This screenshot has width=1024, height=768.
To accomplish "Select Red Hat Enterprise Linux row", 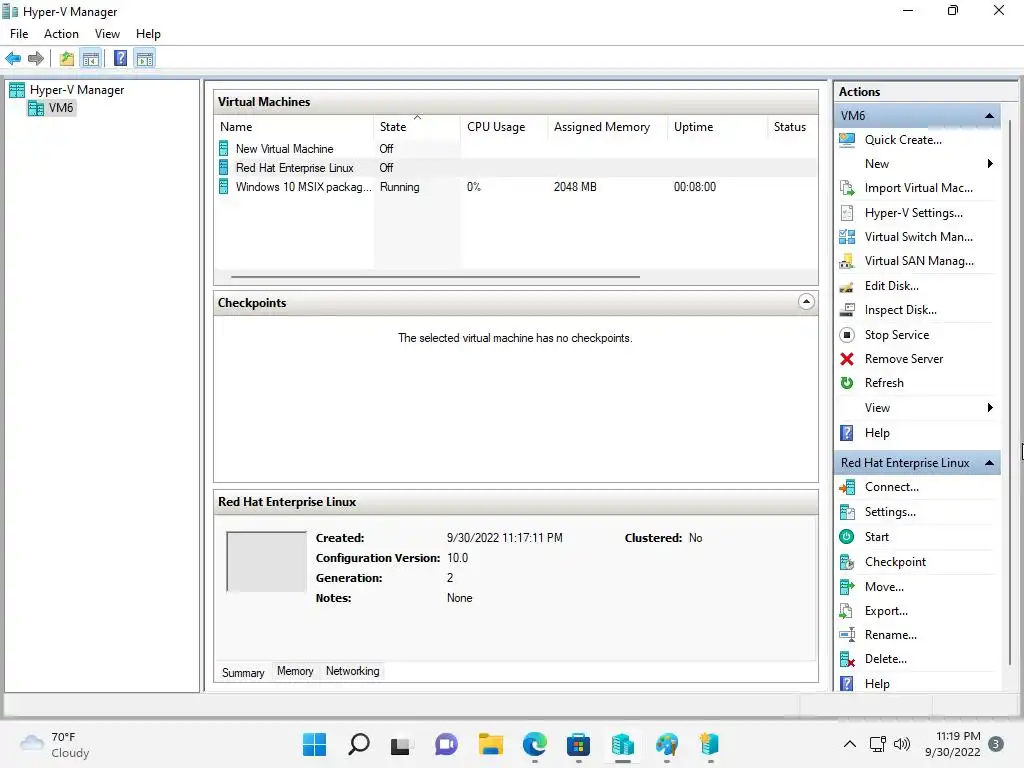I will tap(516, 168).
